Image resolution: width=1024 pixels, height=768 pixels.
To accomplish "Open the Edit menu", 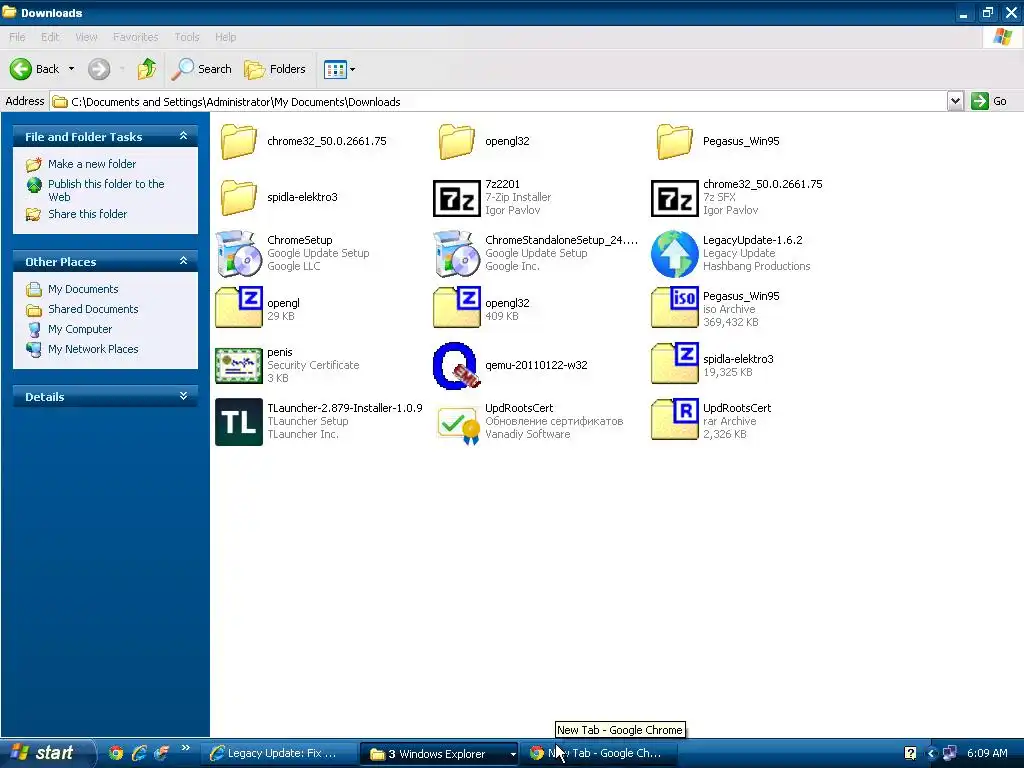I will point(50,37).
